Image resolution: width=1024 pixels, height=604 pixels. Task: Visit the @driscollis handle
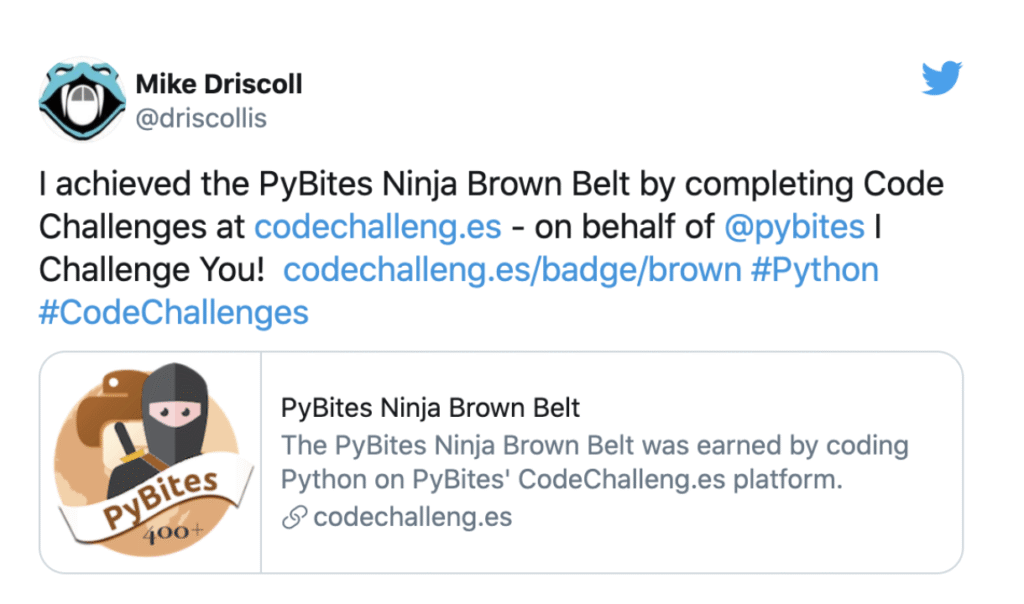[200, 118]
